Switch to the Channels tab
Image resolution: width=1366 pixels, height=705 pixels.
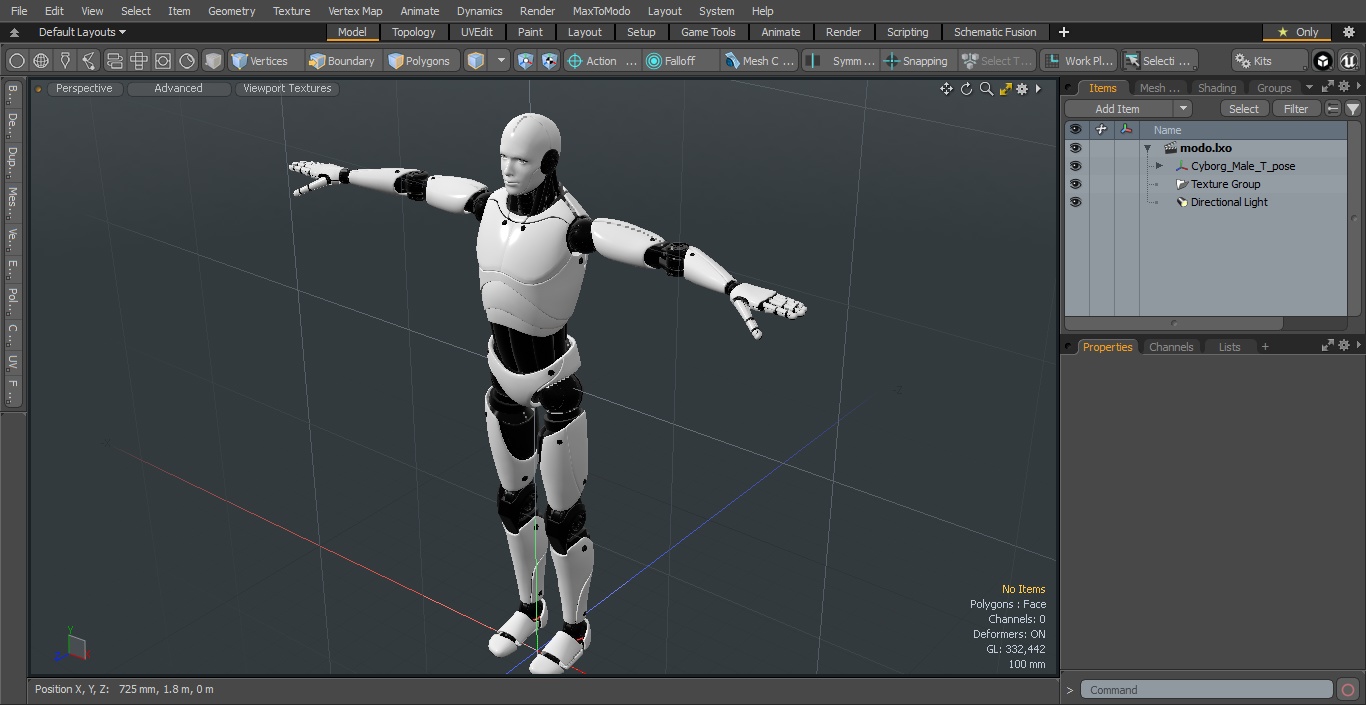point(1171,347)
